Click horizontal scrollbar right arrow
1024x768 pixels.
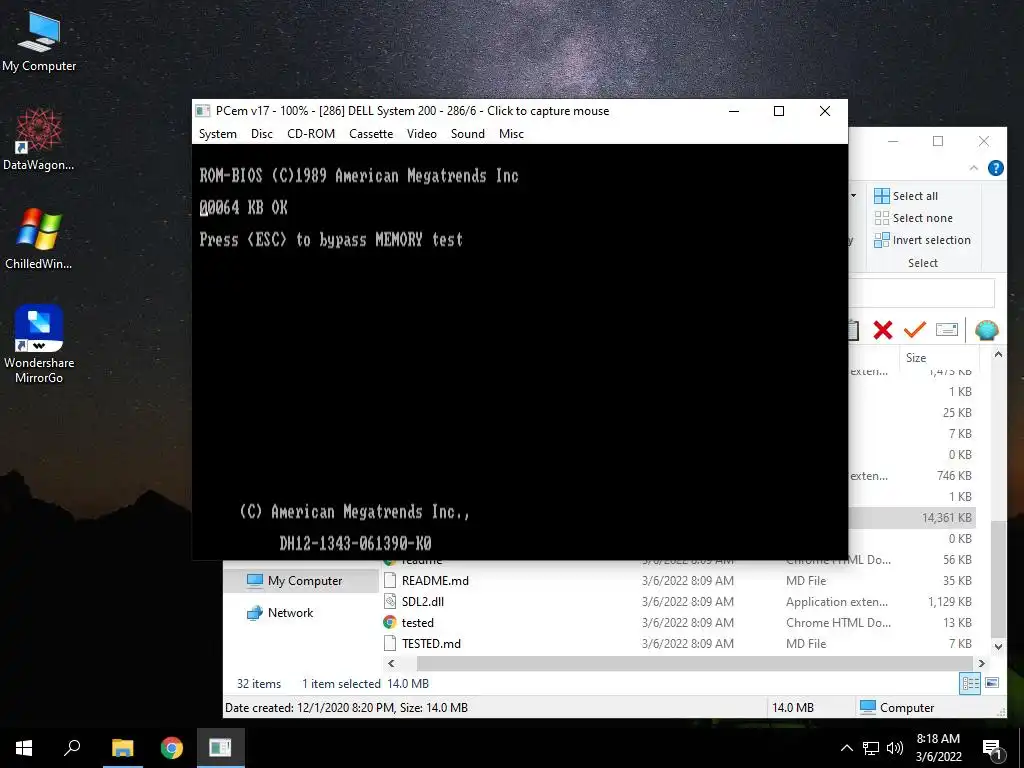981,664
